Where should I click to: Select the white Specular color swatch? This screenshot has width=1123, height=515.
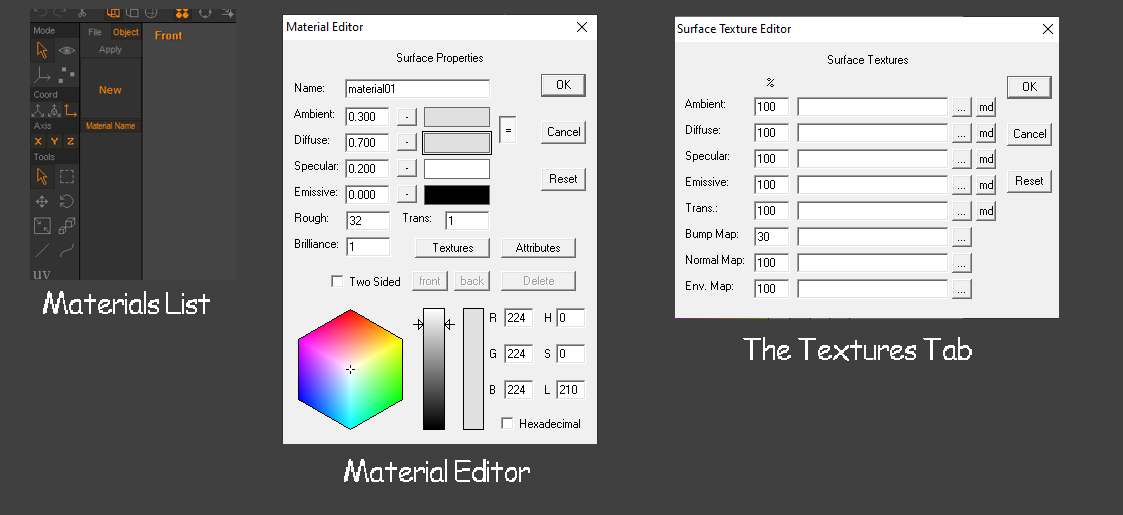click(457, 169)
